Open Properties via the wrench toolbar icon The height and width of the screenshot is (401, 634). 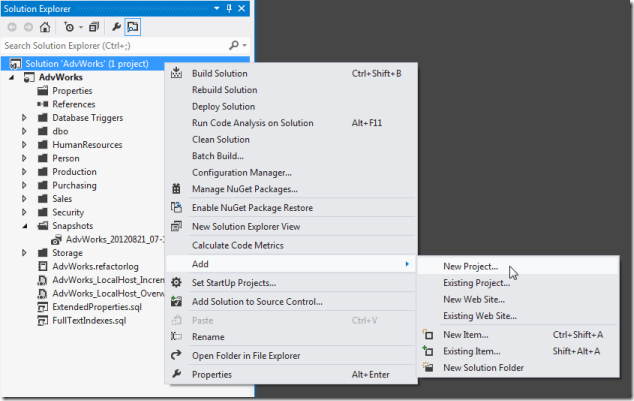coord(115,27)
